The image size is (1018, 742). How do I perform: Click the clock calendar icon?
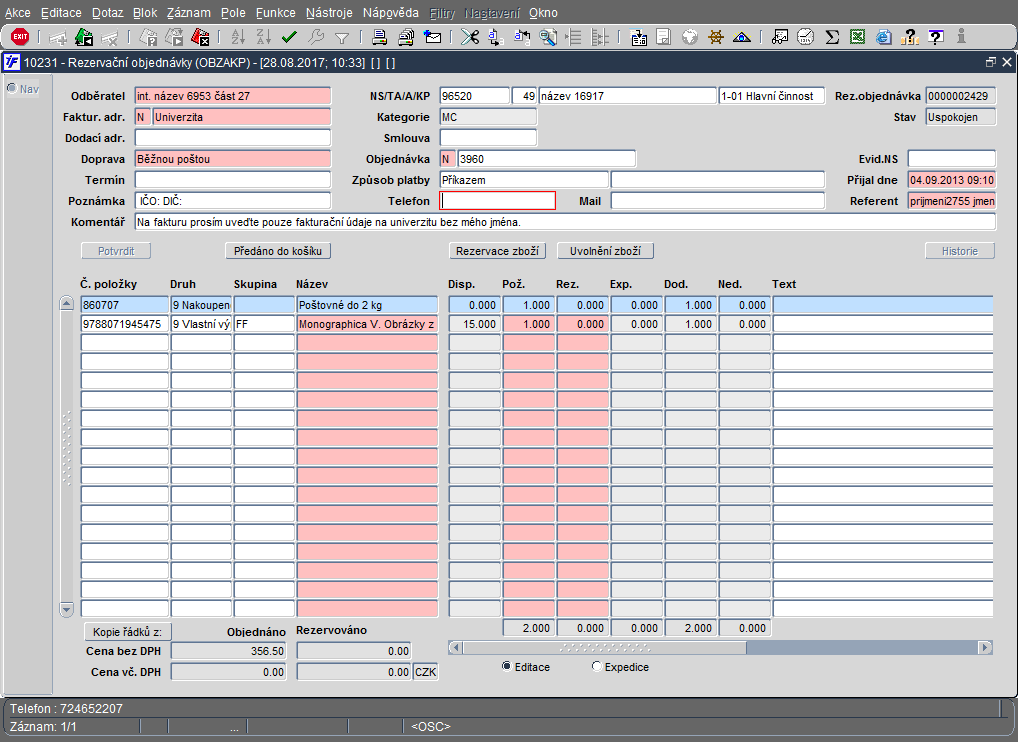(806, 37)
